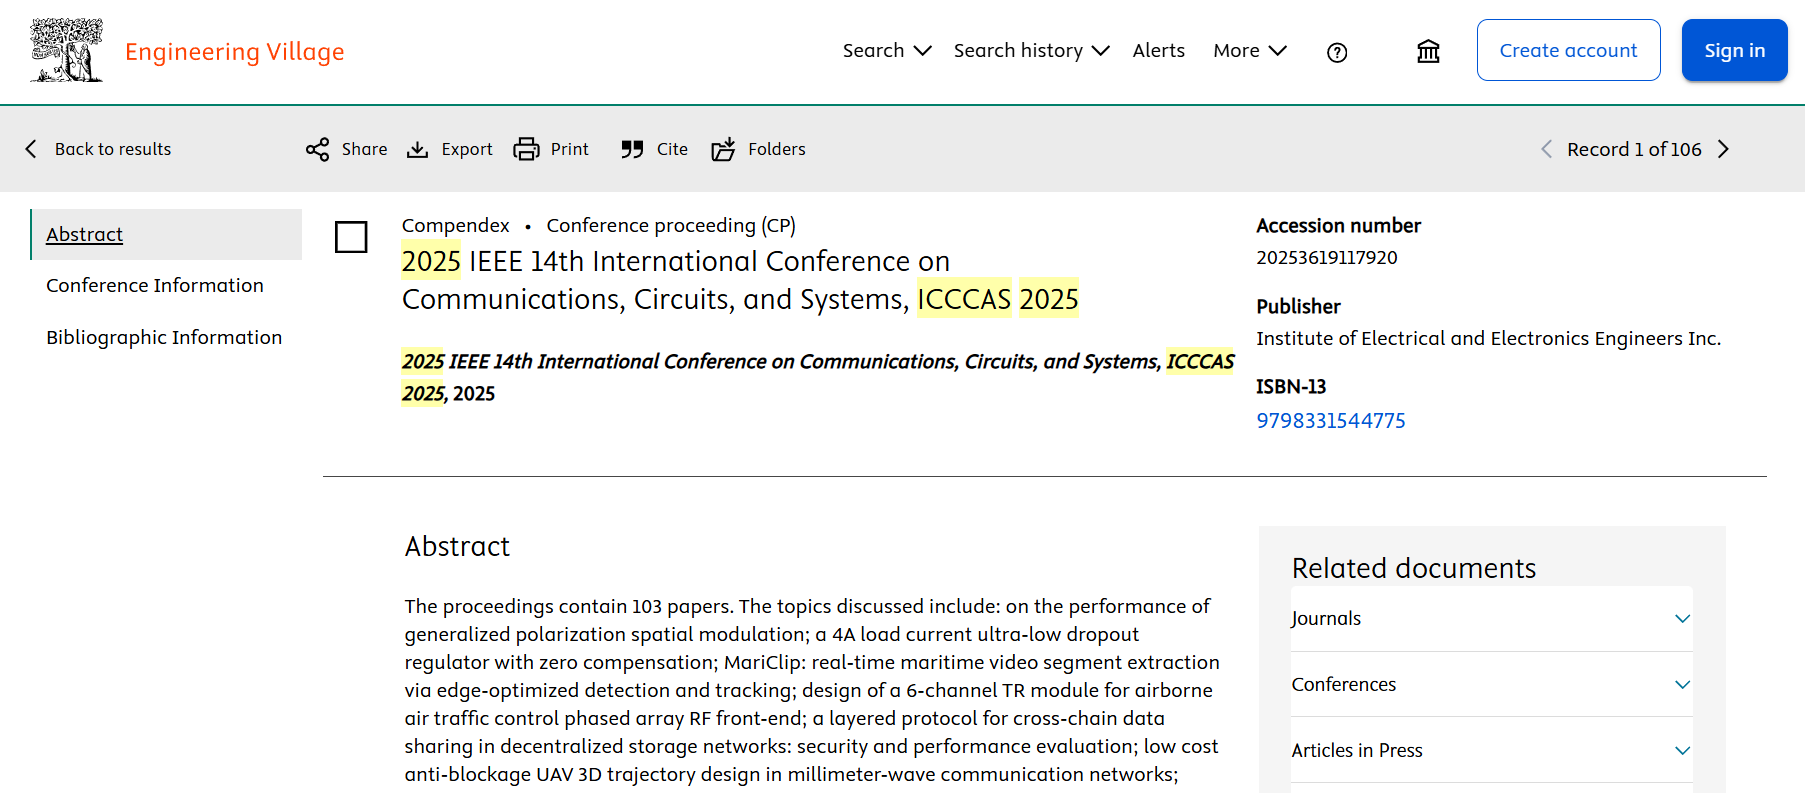Open help via the question mark icon
This screenshot has width=1805, height=793.
click(x=1337, y=52)
